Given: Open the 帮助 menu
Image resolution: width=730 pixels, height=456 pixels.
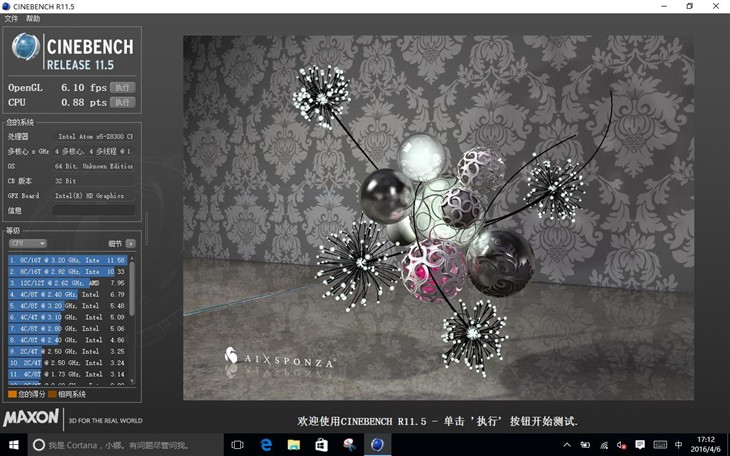Looking at the screenshot, I should point(33,19).
